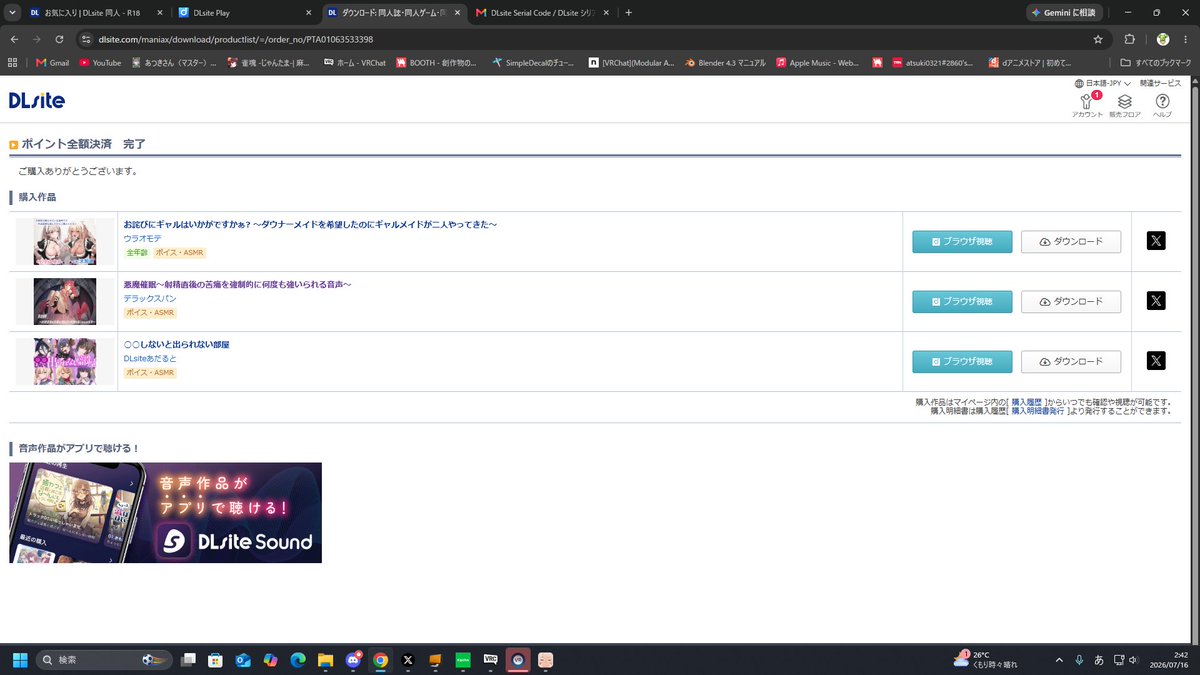Open the ヘルプ help icon
This screenshot has width=1200, height=675.
(x=1162, y=105)
